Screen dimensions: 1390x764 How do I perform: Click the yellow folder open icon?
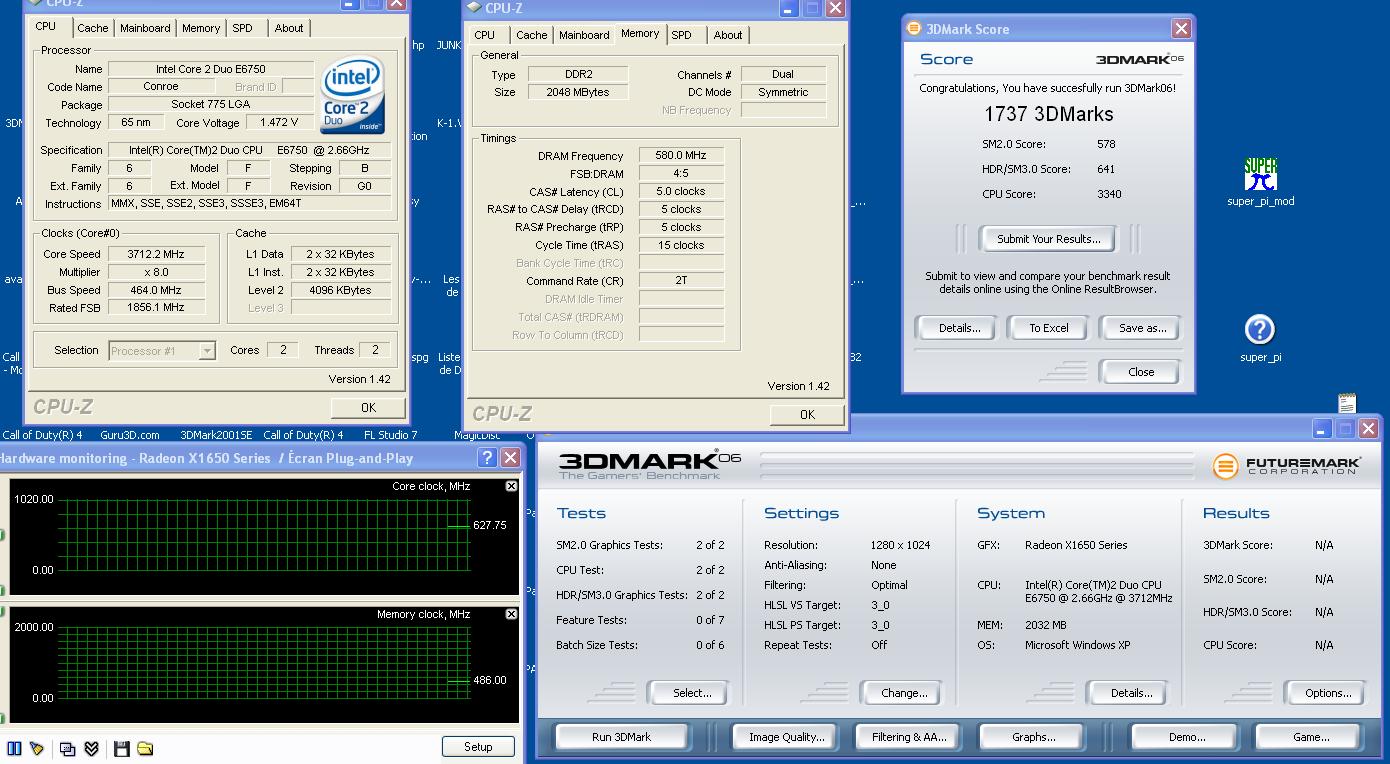tap(145, 748)
